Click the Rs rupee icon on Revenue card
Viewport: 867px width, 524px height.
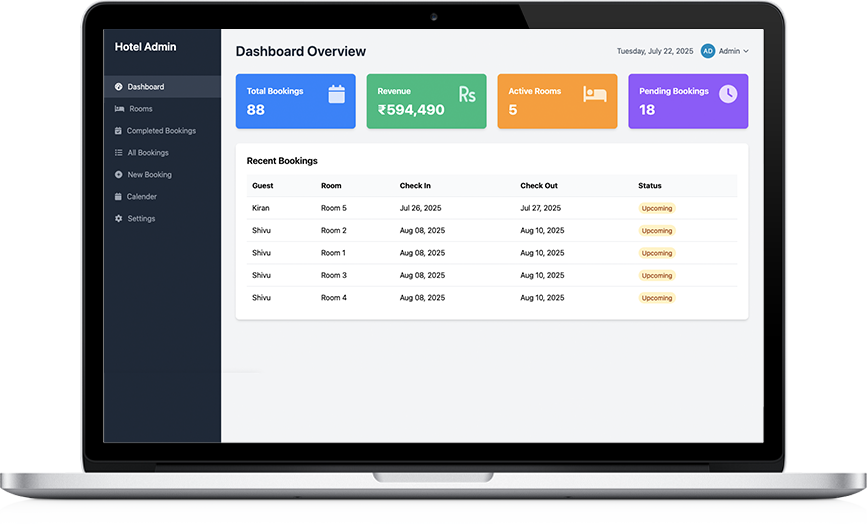[x=467, y=94]
